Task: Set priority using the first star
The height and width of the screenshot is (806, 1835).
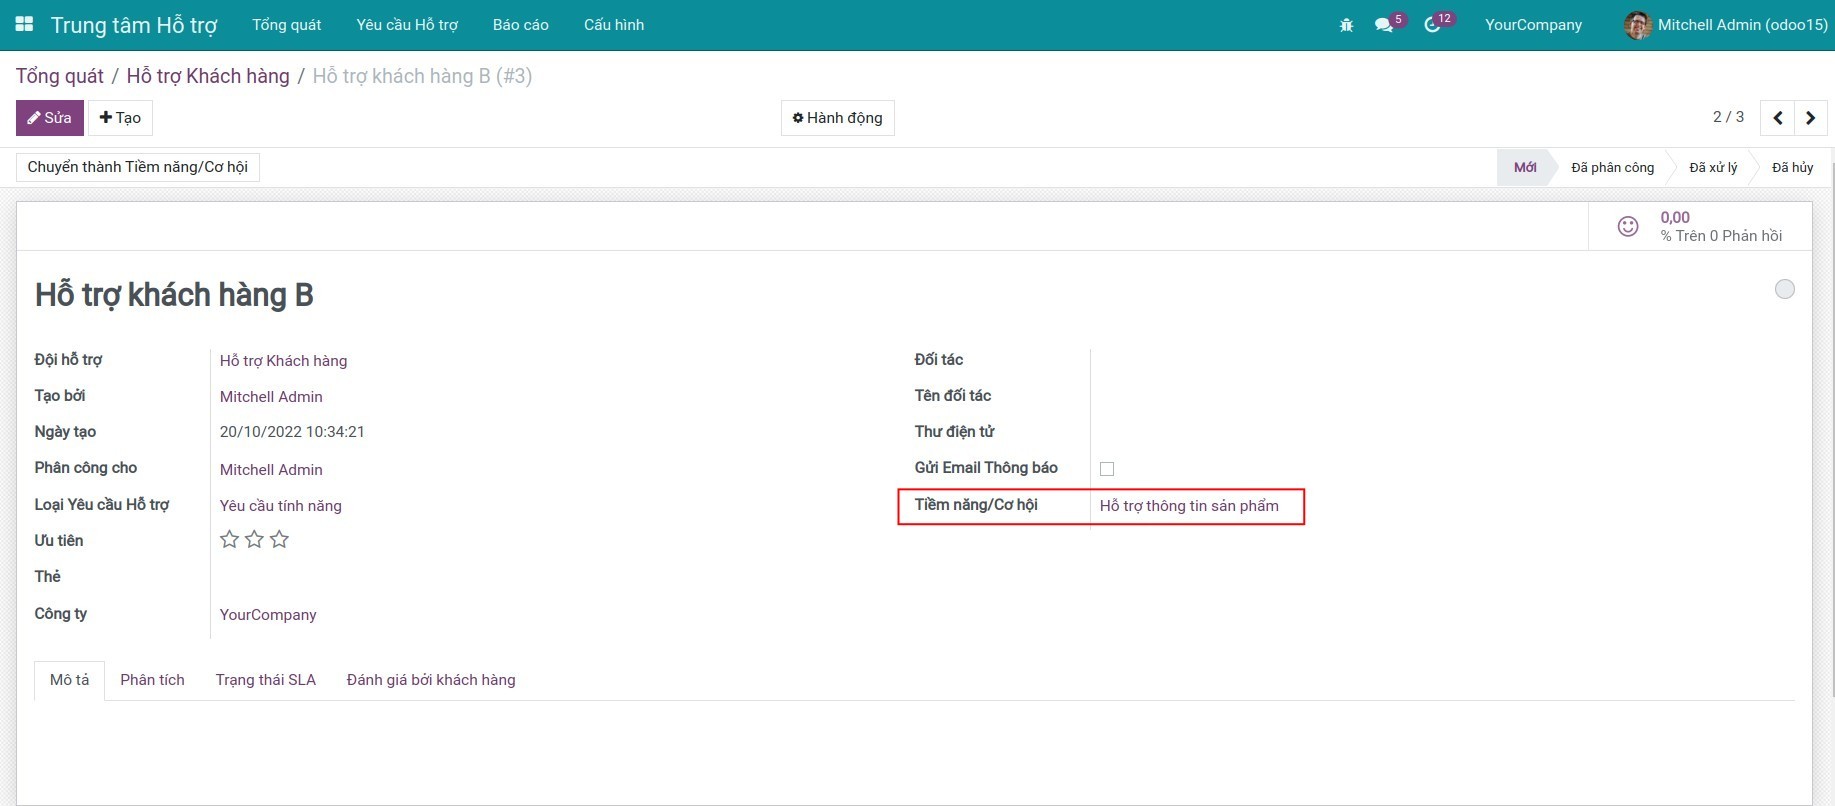Action: (229, 540)
